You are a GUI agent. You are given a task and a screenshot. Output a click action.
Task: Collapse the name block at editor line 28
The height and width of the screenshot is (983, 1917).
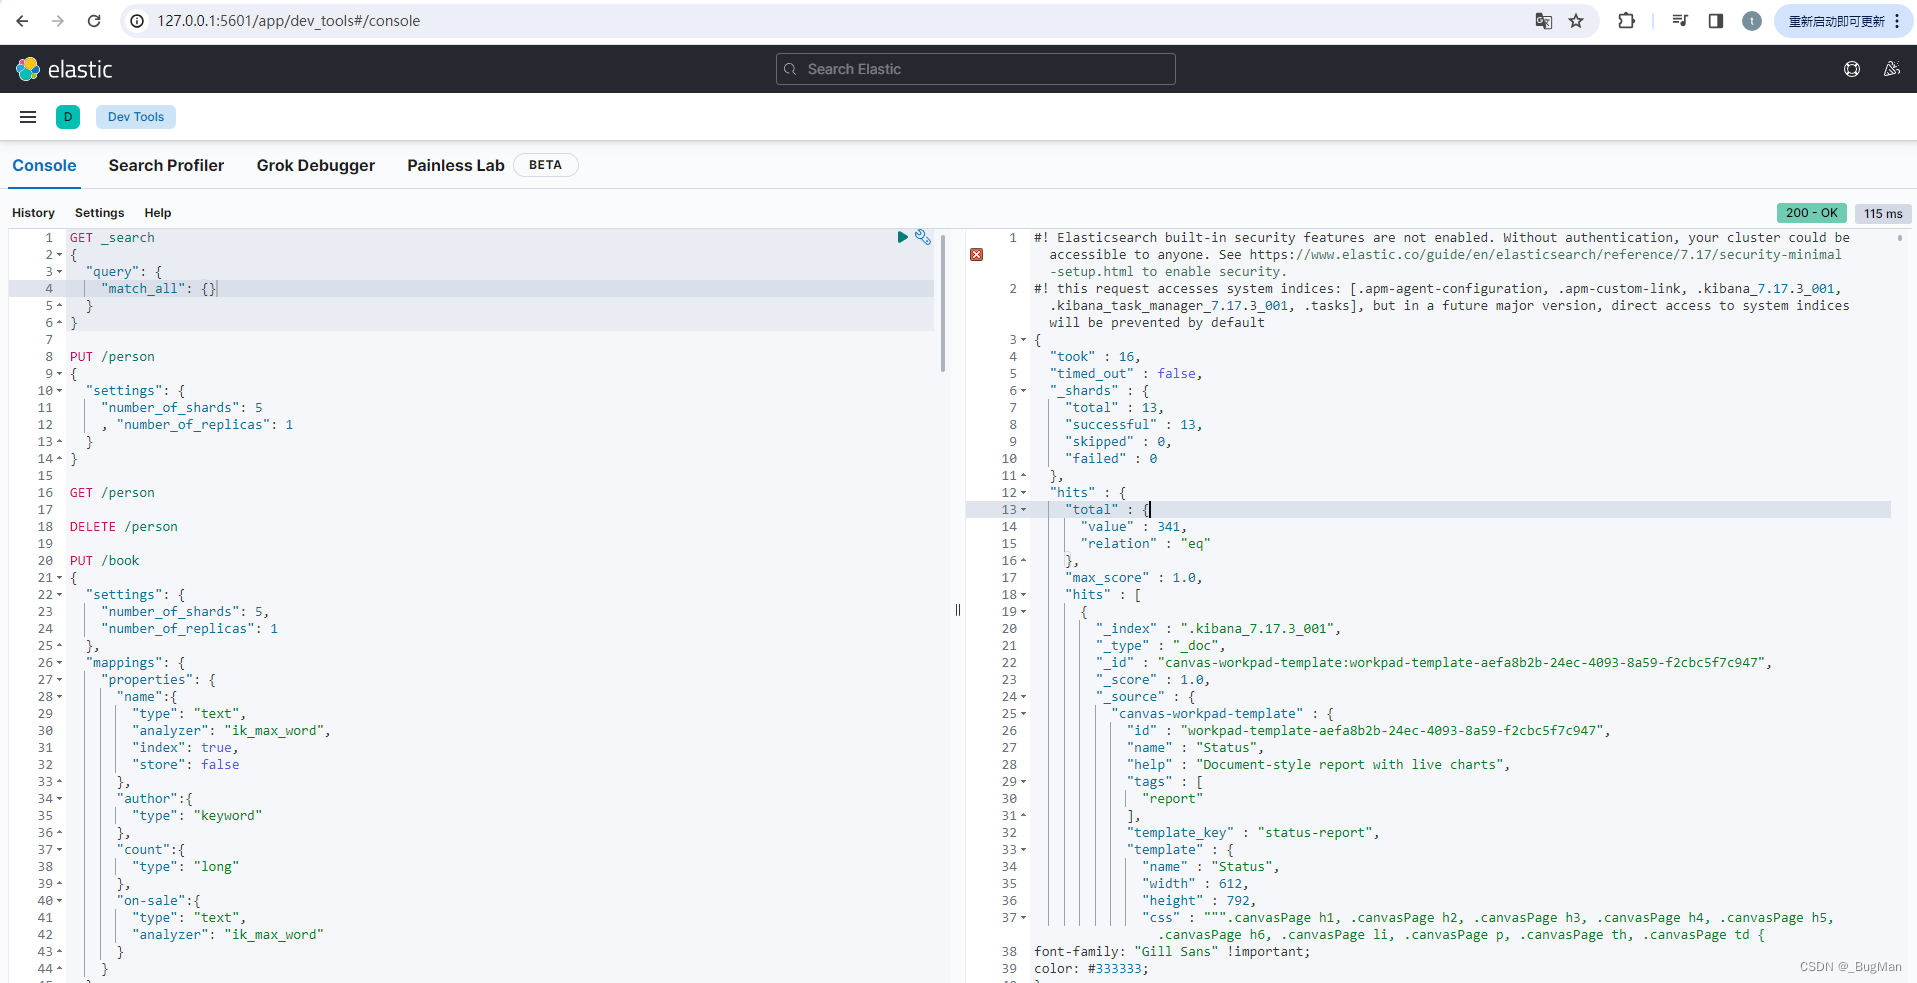point(59,697)
